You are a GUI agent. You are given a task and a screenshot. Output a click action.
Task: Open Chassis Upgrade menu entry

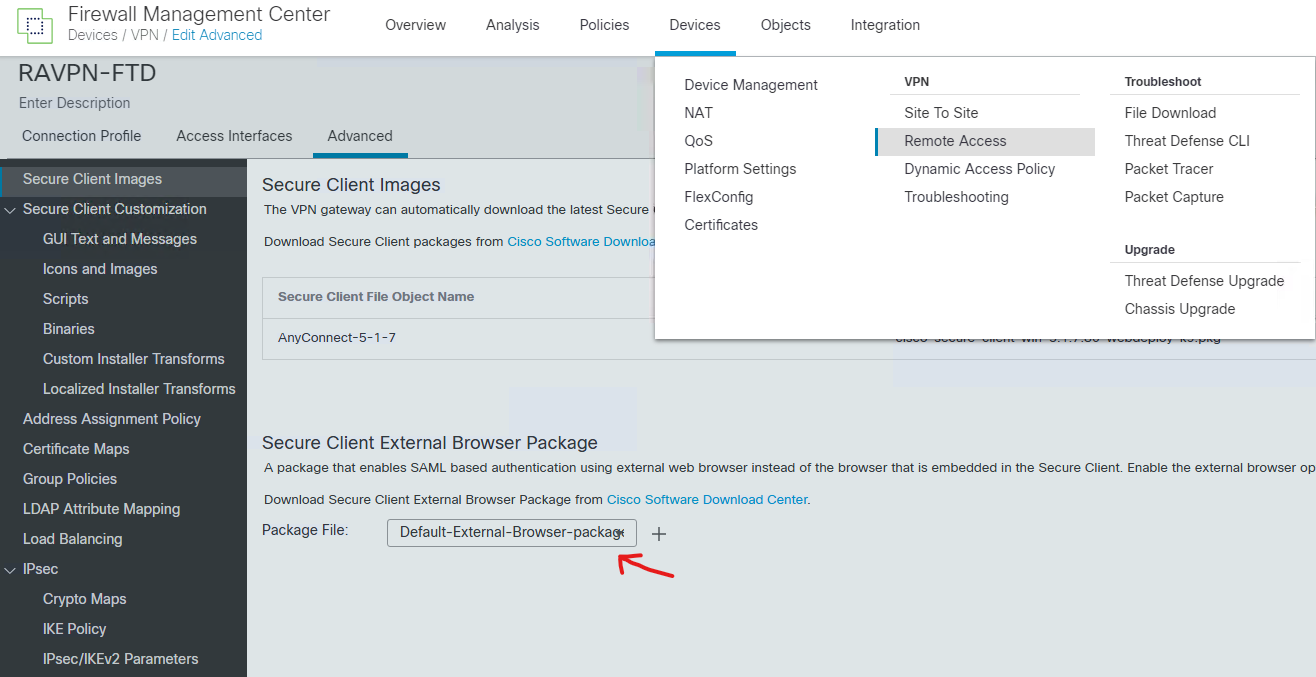[1180, 309]
